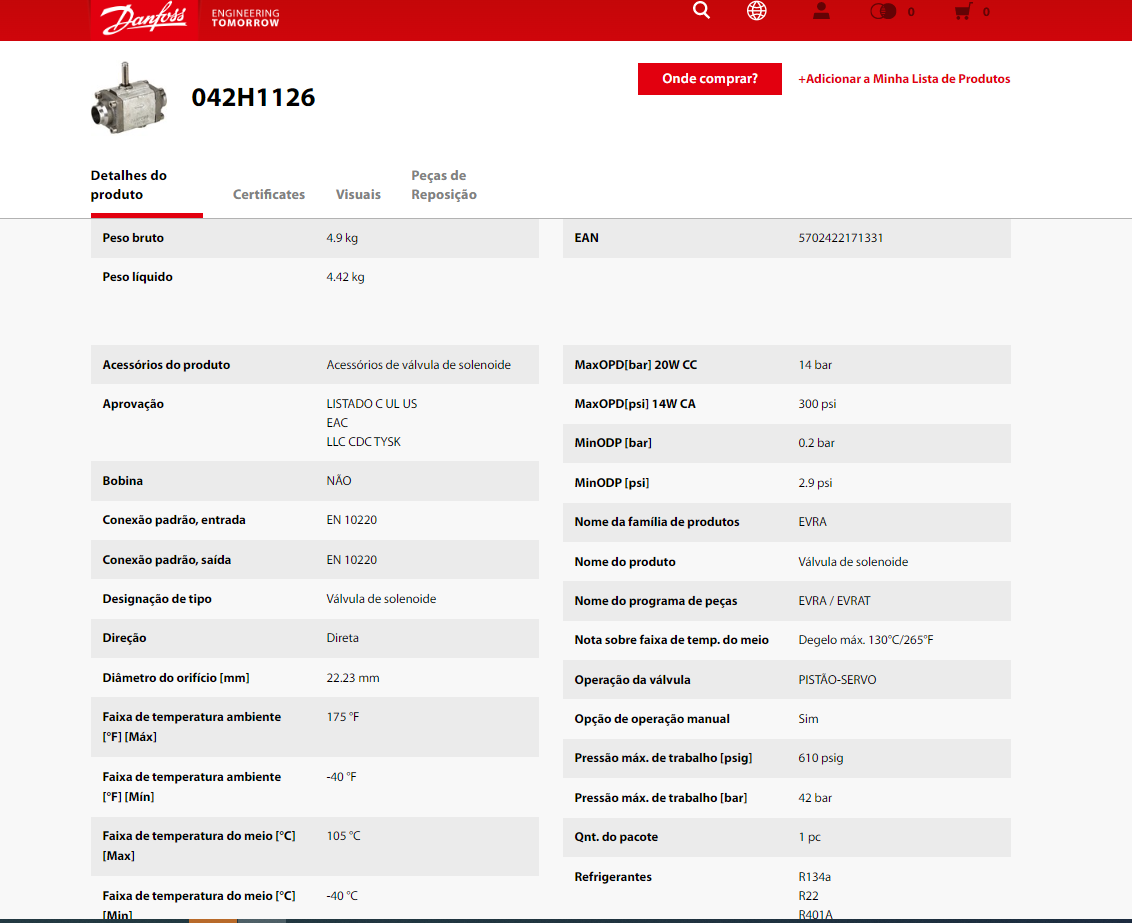Click the LISTADO C UL US approval
This screenshot has height=923, width=1132.
click(x=372, y=404)
